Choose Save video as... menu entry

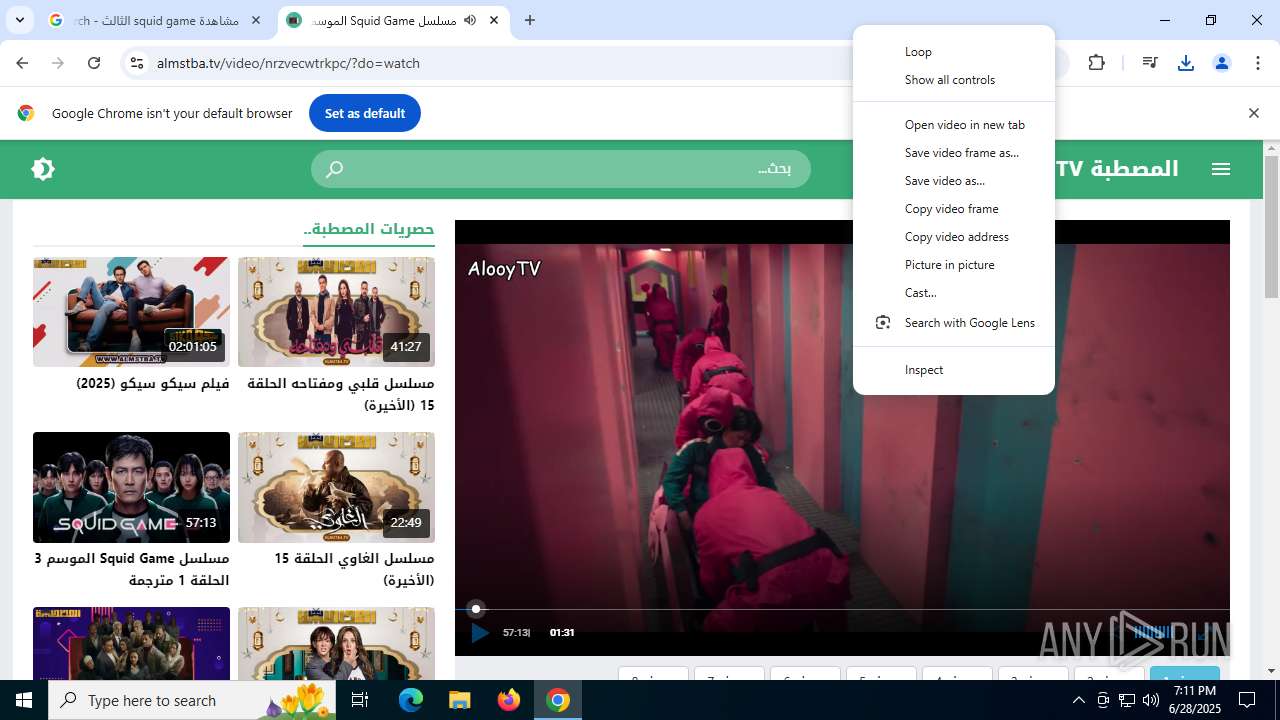[953, 181]
